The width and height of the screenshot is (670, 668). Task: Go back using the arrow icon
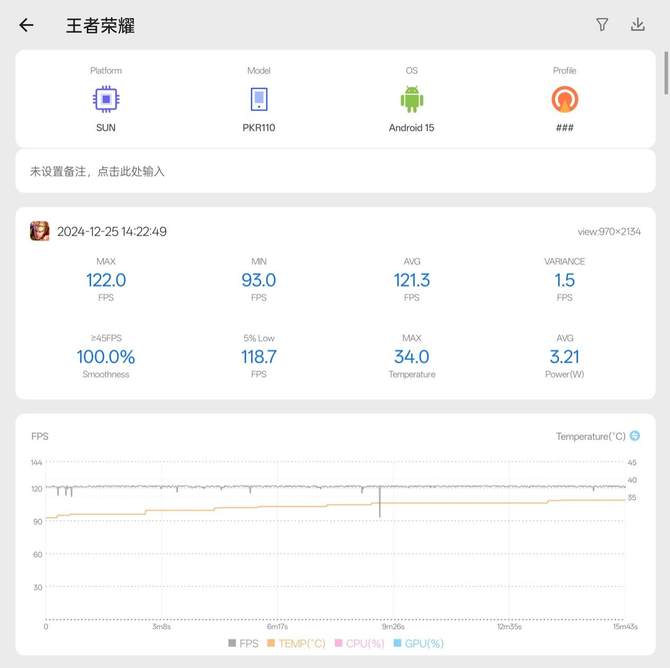point(27,25)
